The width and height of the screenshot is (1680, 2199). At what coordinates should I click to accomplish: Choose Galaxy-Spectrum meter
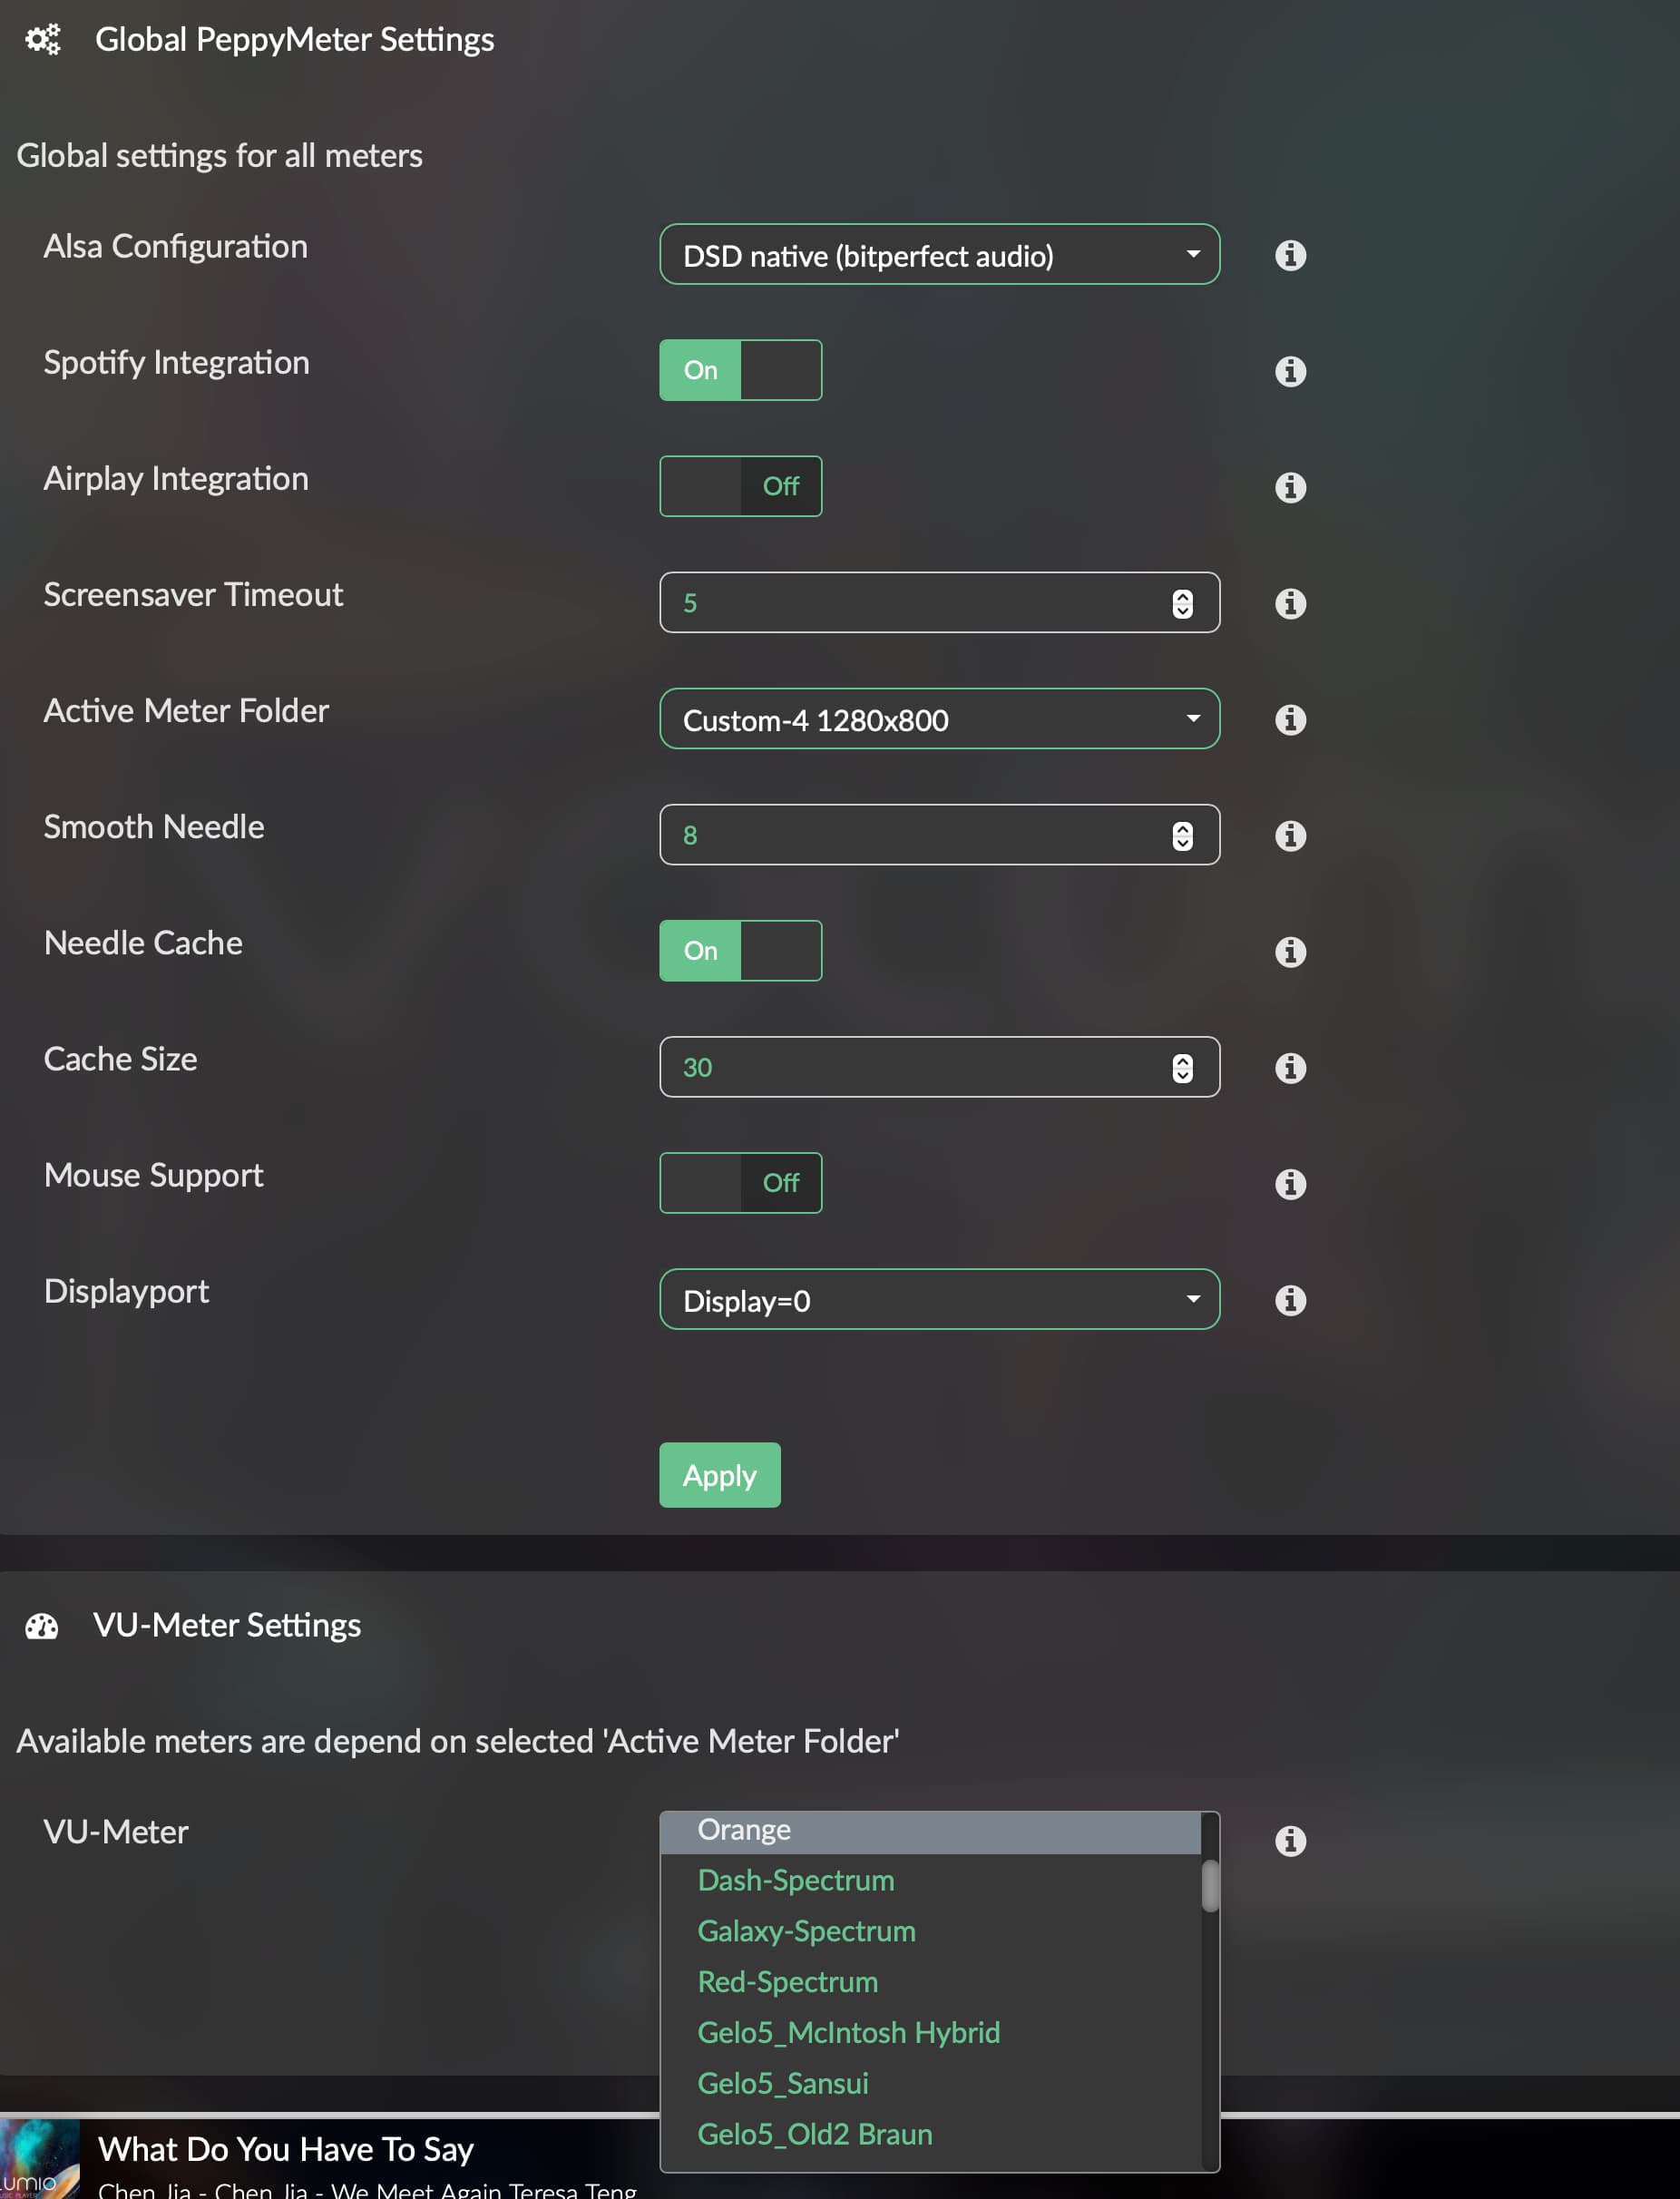click(x=930, y=1931)
